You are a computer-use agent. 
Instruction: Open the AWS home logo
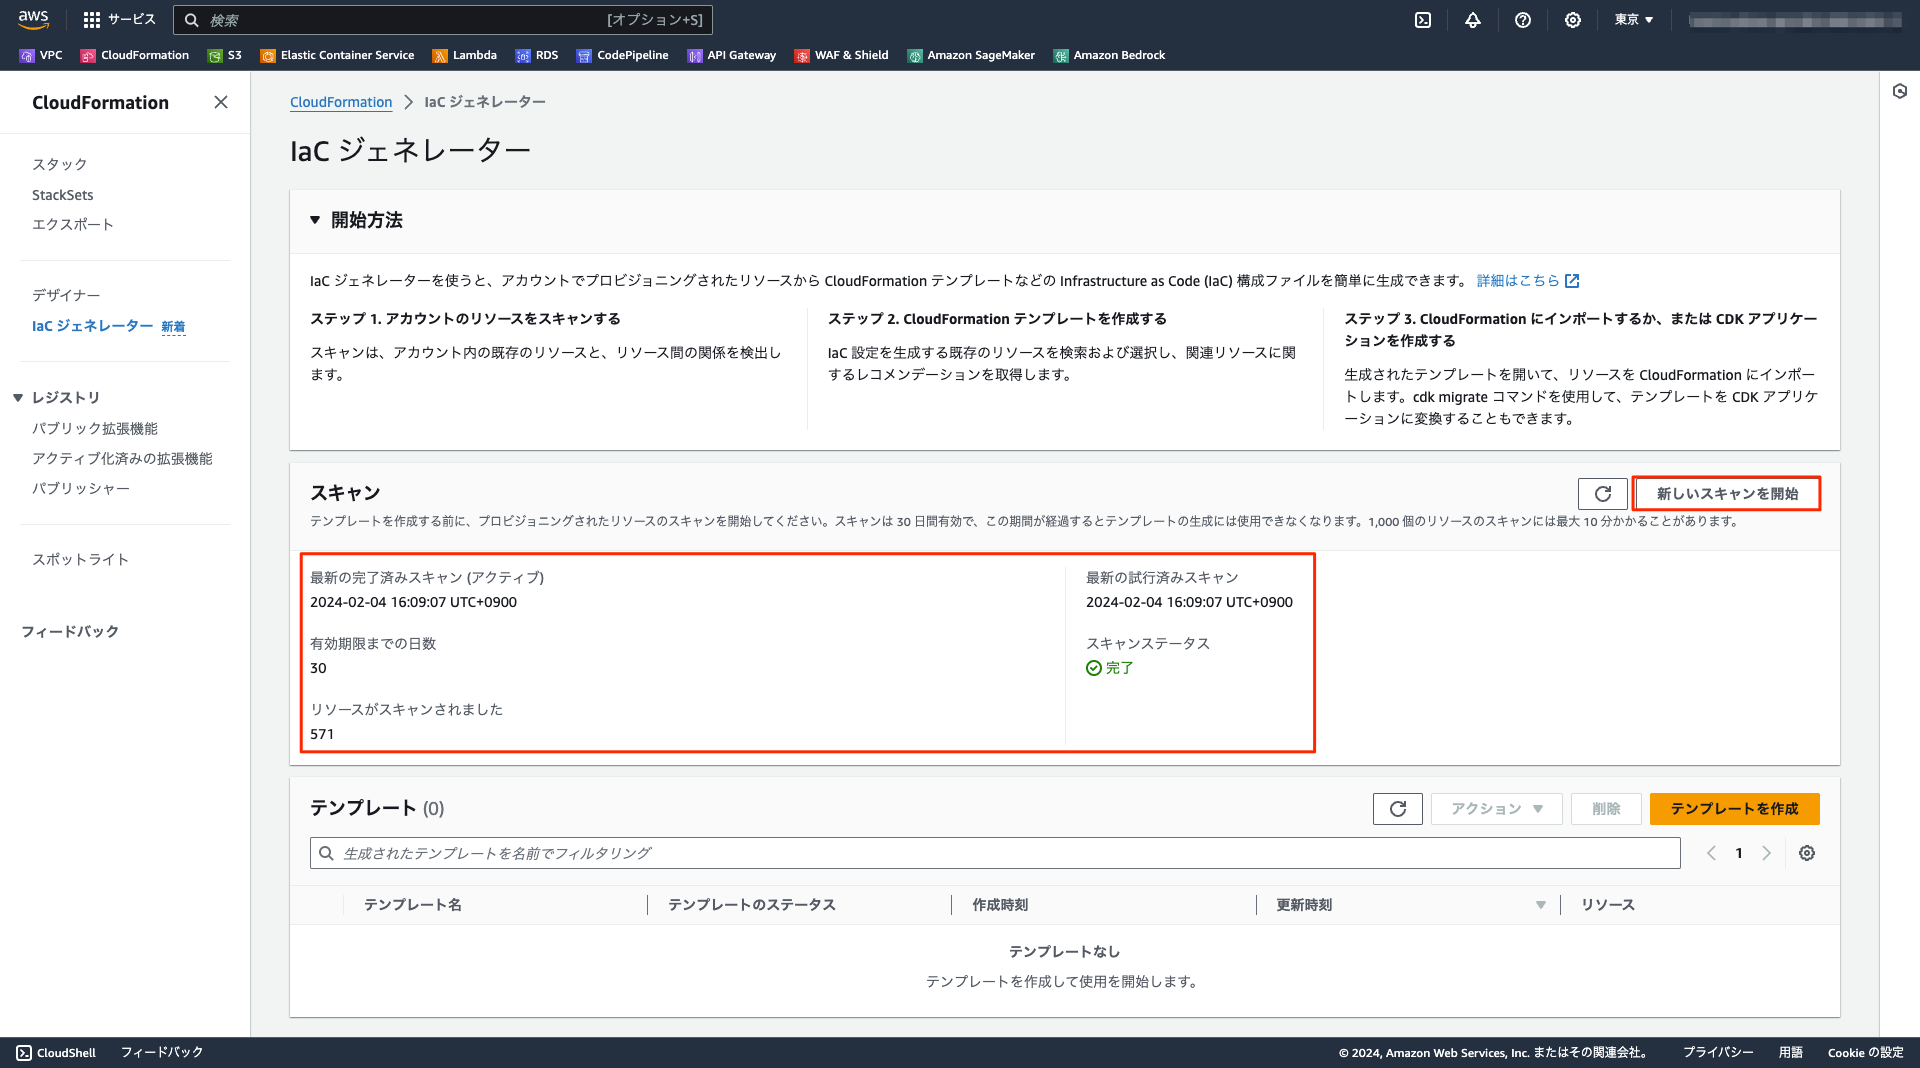click(x=33, y=19)
